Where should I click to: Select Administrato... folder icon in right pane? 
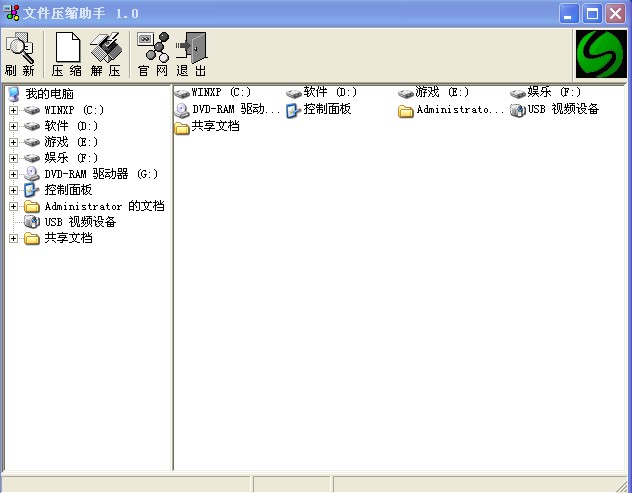coord(406,111)
